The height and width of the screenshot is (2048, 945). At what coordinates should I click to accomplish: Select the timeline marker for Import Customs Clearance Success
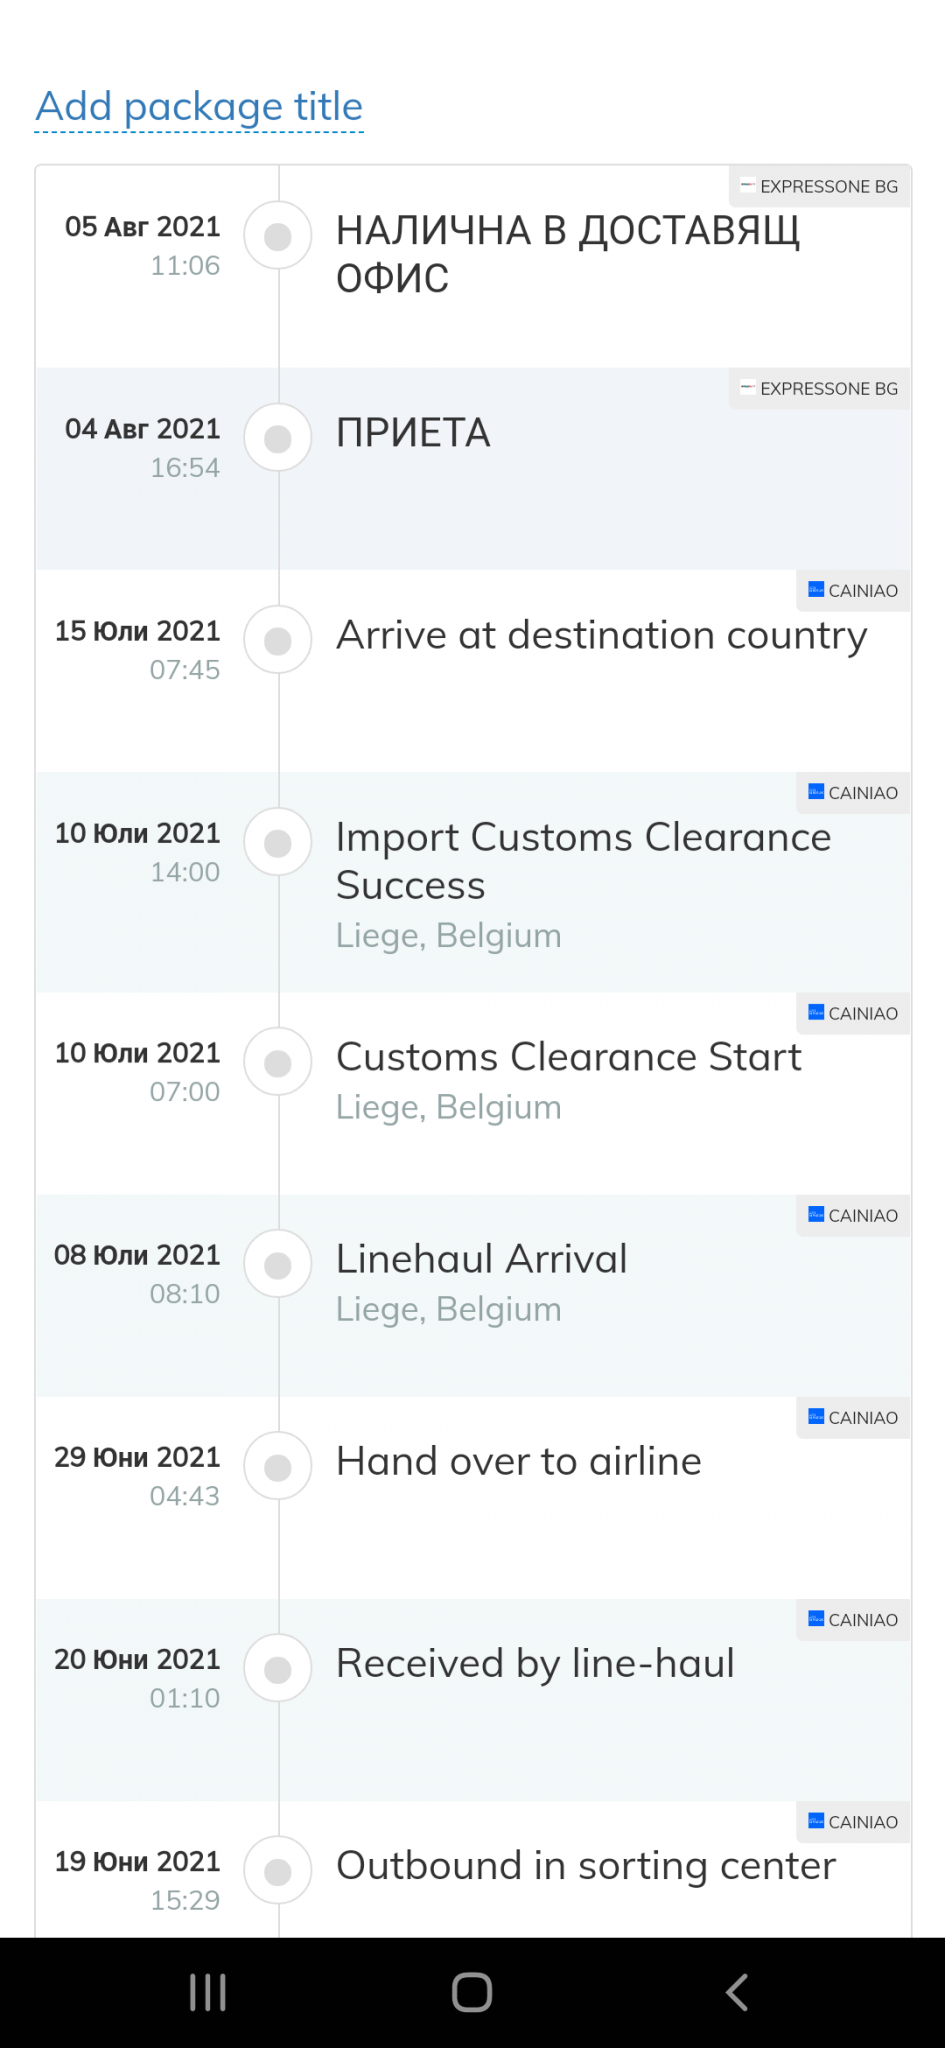278,842
